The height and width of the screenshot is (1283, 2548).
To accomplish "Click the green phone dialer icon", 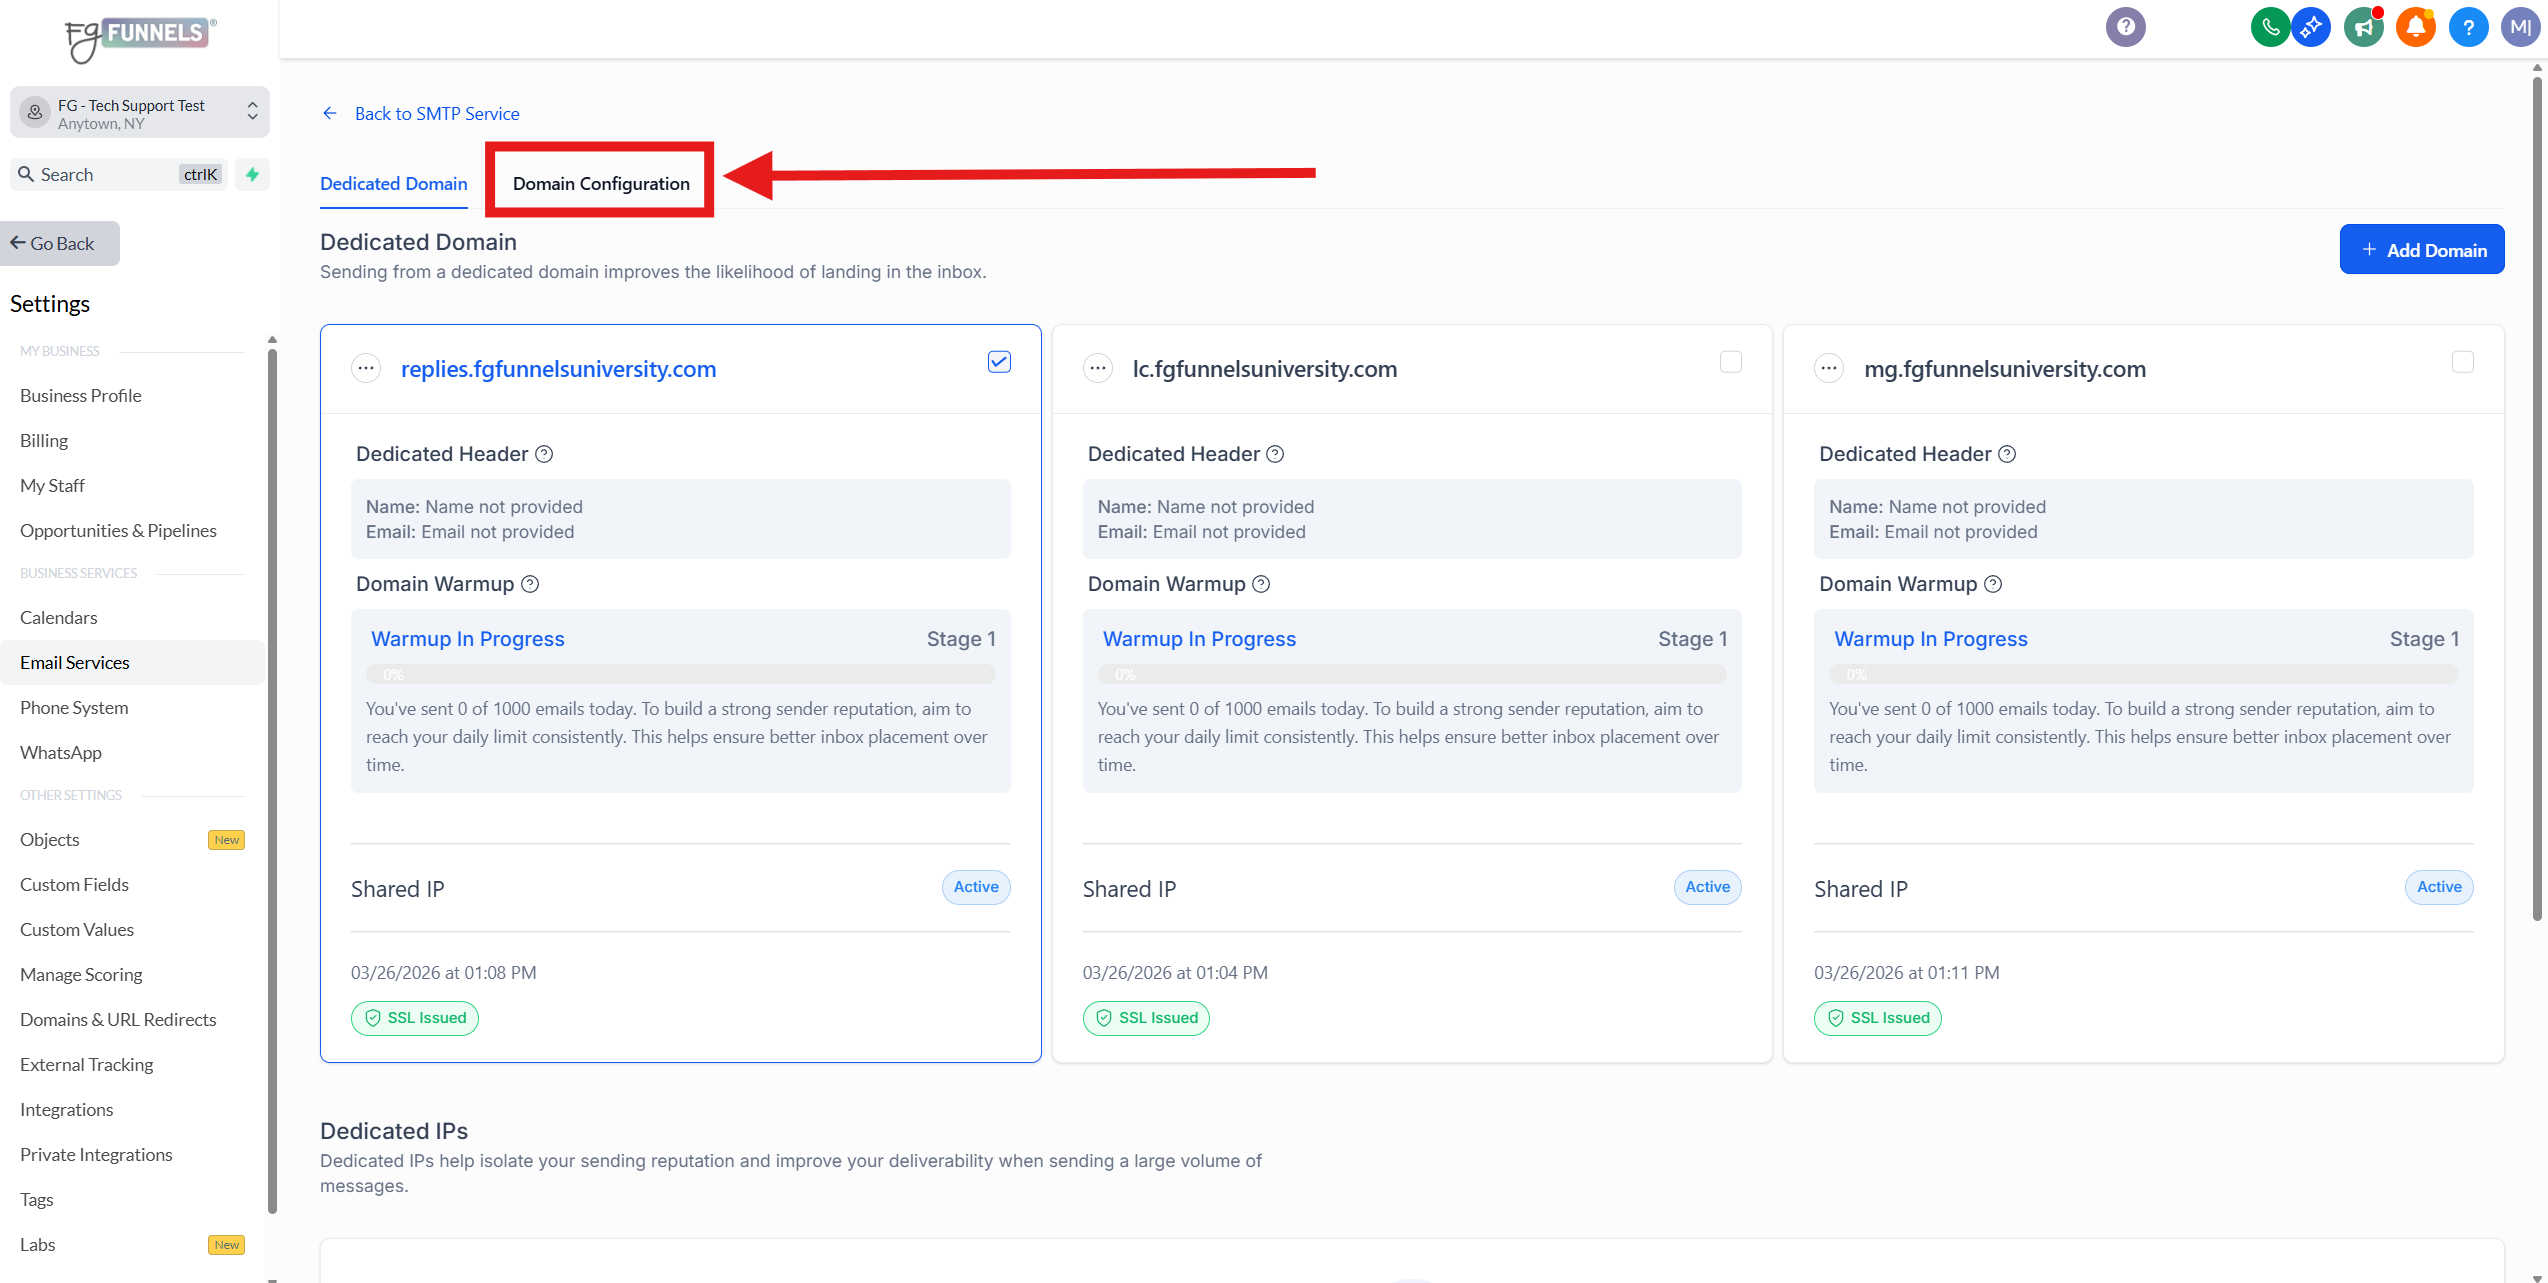I will pos(2270,27).
